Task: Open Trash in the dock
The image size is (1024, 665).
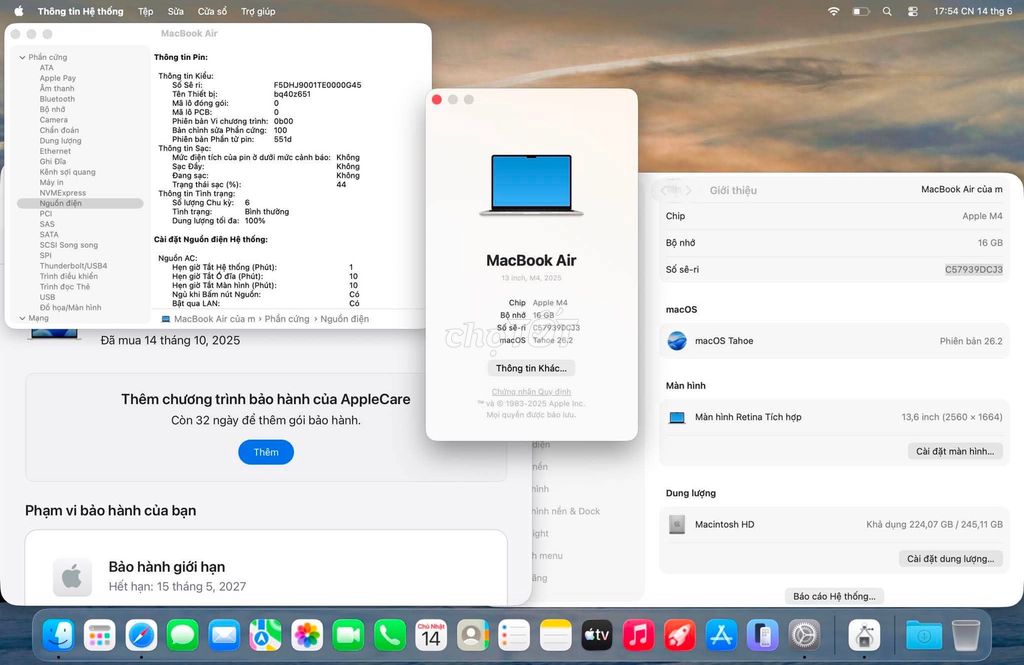Action: (966, 635)
